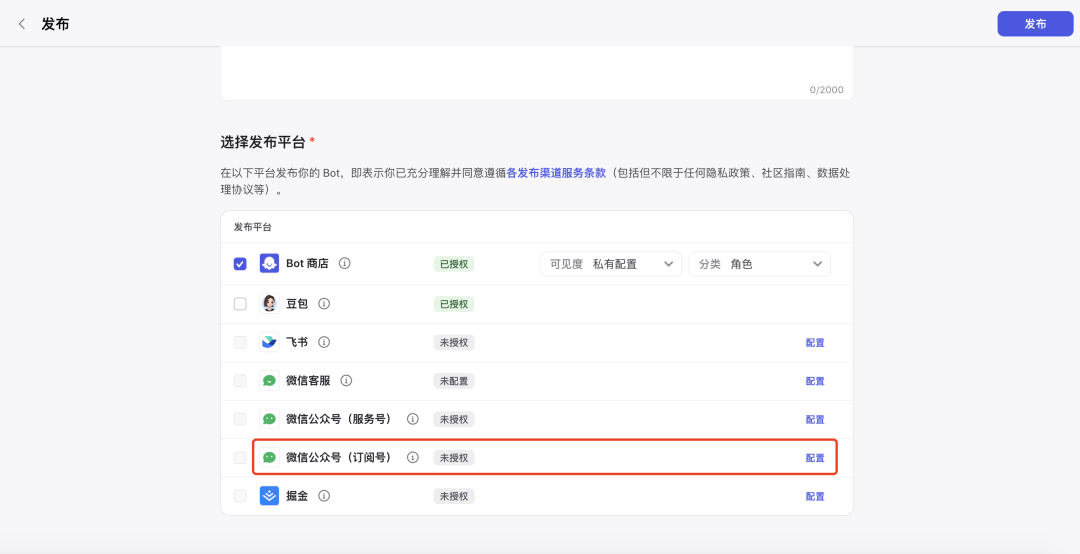Check the 微信公众号（订阅号）checkbox
Viewport: 1080px width, 554px height.
coord(240,458)
